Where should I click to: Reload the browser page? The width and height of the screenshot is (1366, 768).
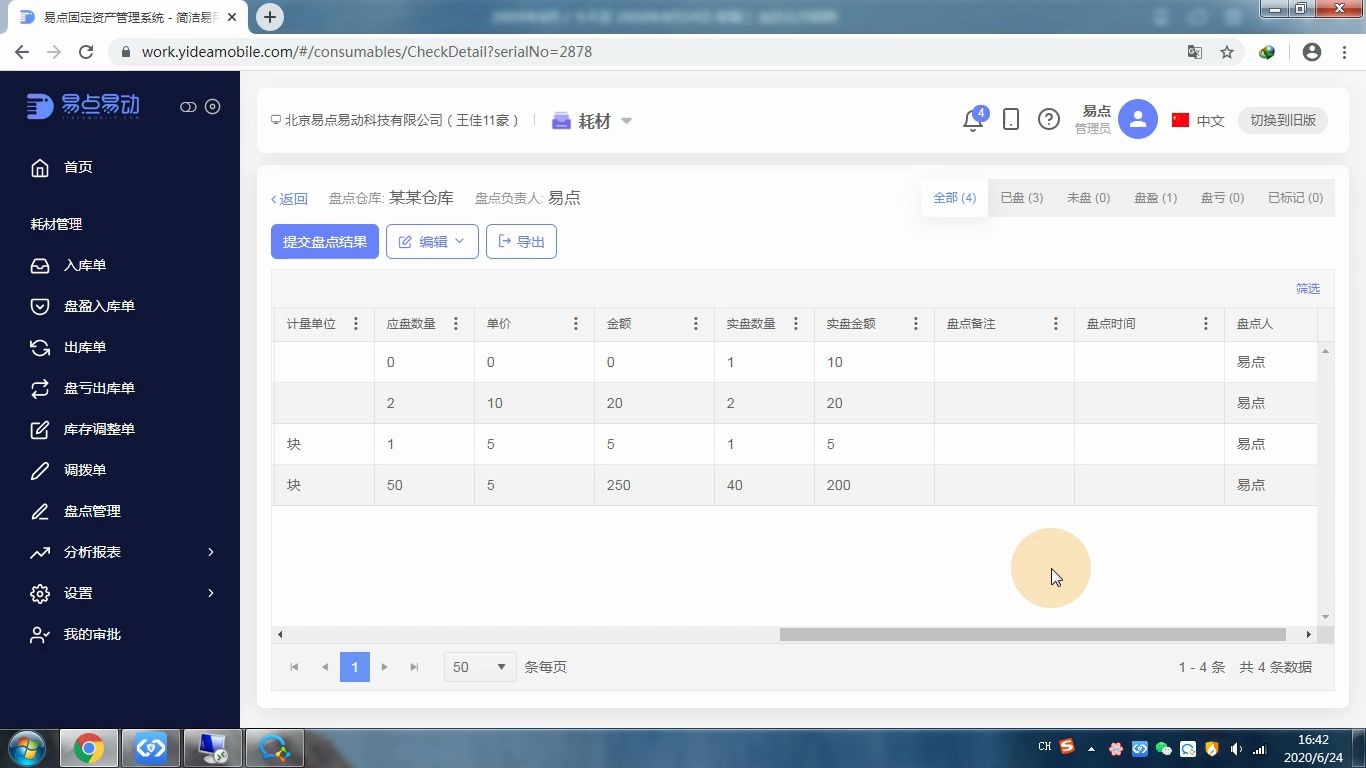click(86, 52)
